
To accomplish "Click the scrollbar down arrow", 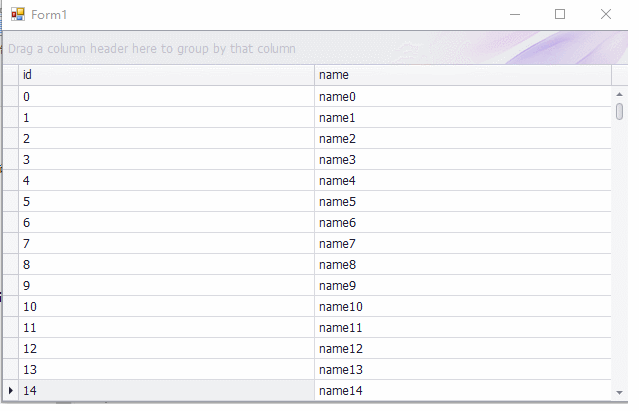I will tap(619, 393).
